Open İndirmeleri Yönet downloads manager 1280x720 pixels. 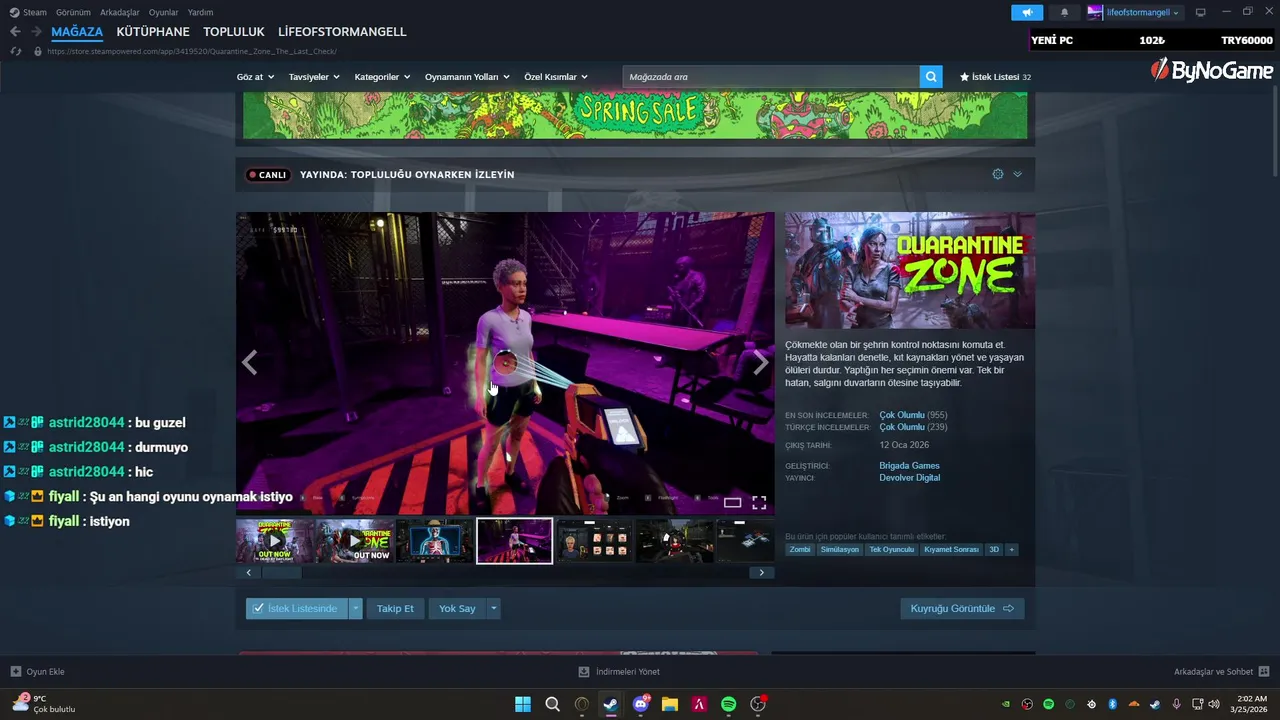click(619, 672)
